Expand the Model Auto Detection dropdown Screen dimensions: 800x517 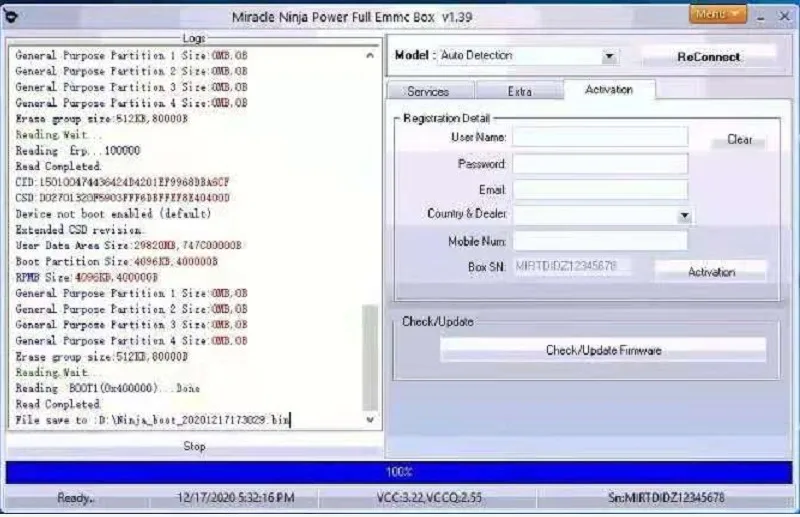pos(609,56)
